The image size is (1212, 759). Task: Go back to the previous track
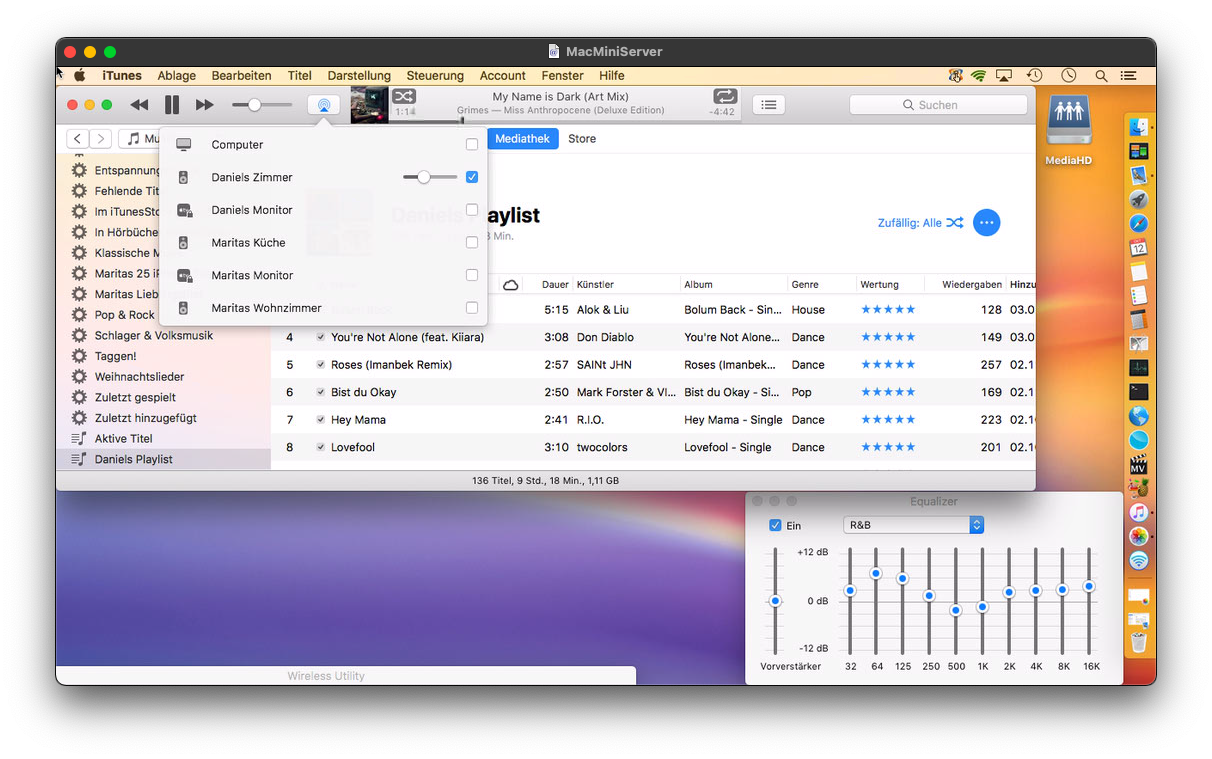tap(139, 105)
